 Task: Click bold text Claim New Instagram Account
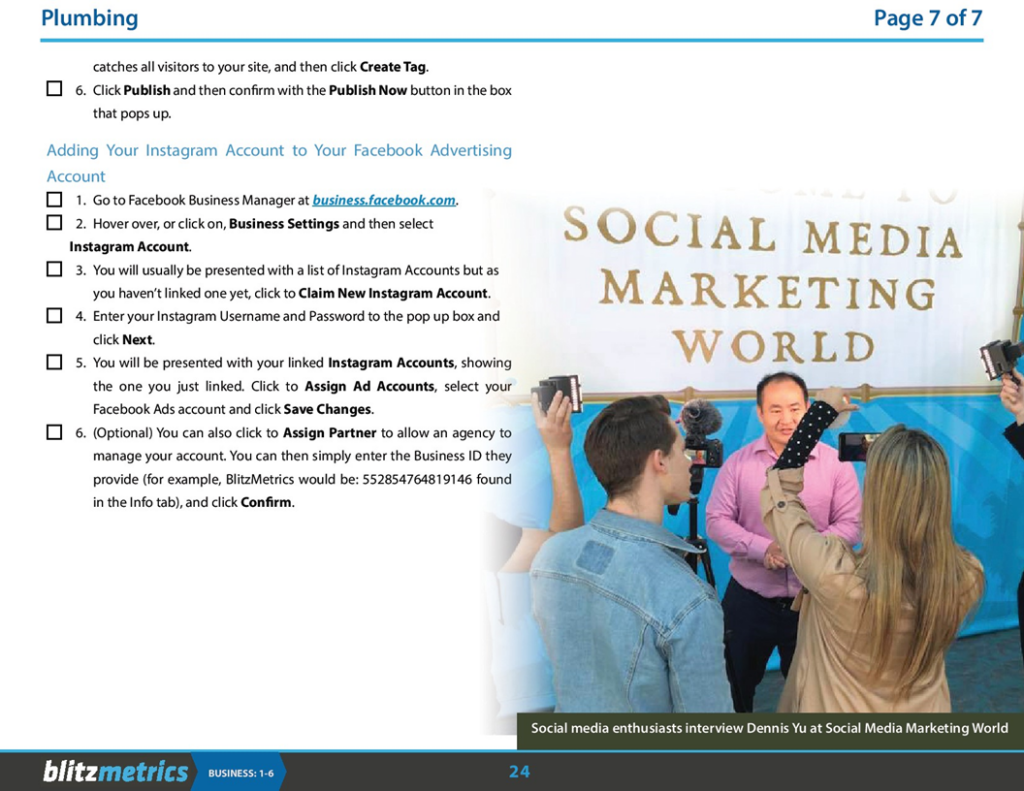tap(393, 293)
